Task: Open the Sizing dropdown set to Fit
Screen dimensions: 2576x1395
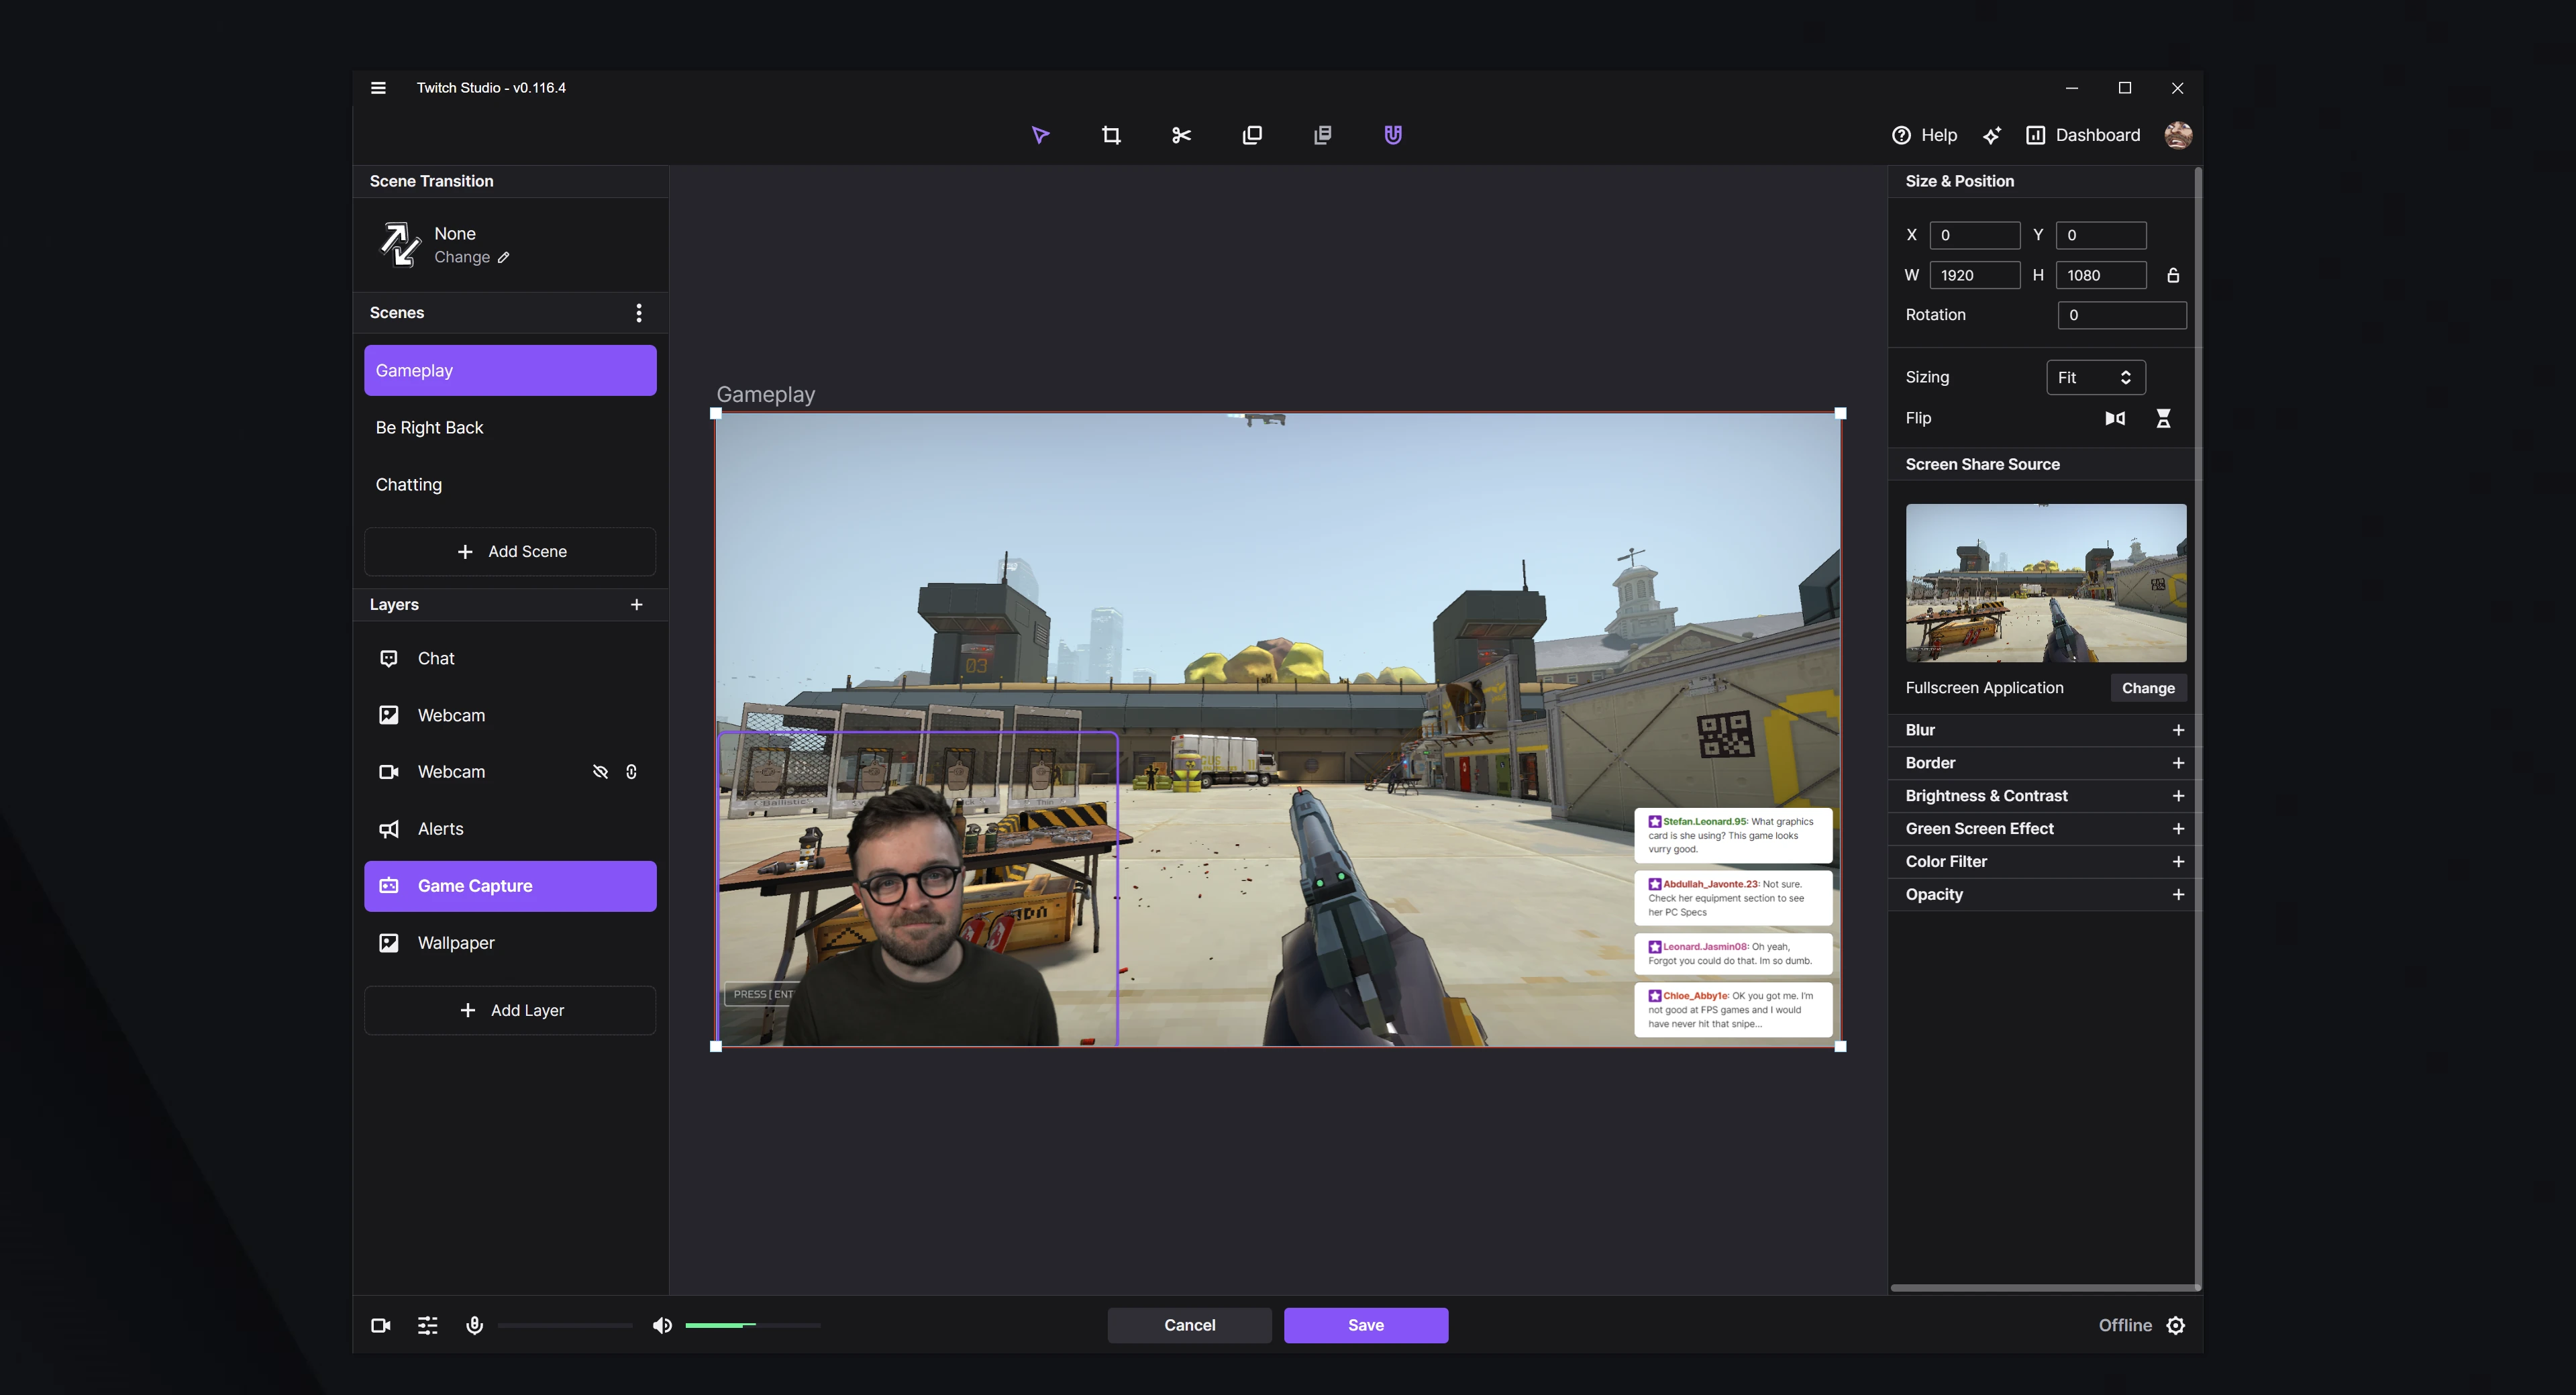Action: [2096, 377]
